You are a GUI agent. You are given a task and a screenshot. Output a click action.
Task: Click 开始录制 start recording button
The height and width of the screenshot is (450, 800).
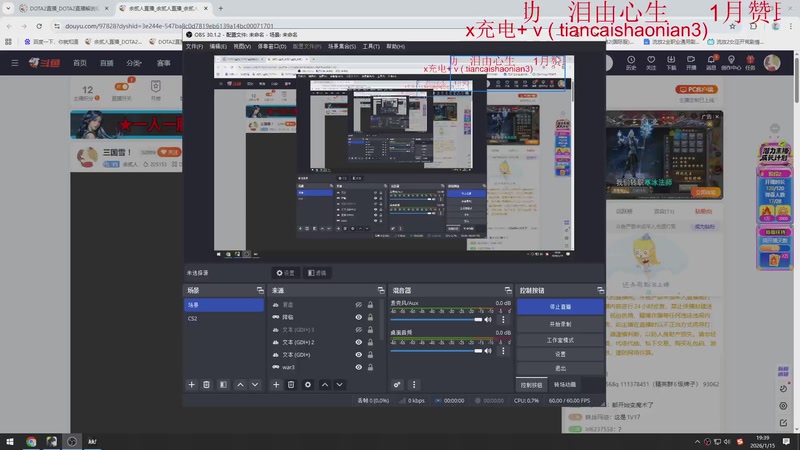[x=560, y=324]
